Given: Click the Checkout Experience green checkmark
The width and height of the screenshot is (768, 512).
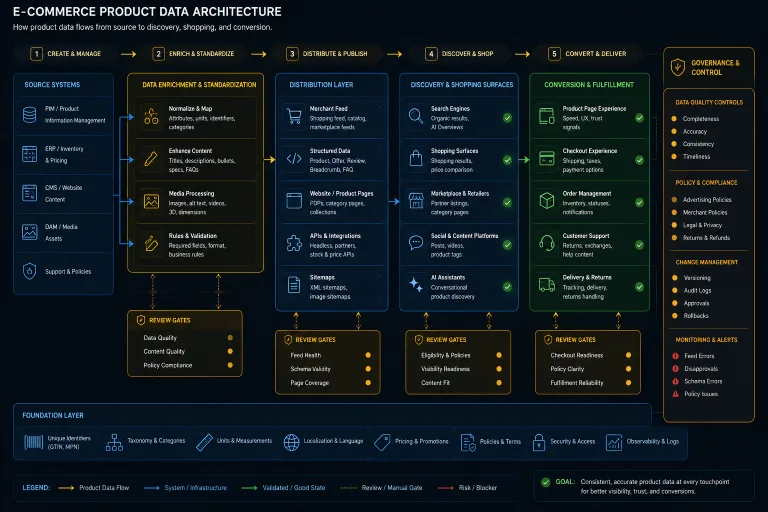Looking at the screenshot, I should pos(639,160).
